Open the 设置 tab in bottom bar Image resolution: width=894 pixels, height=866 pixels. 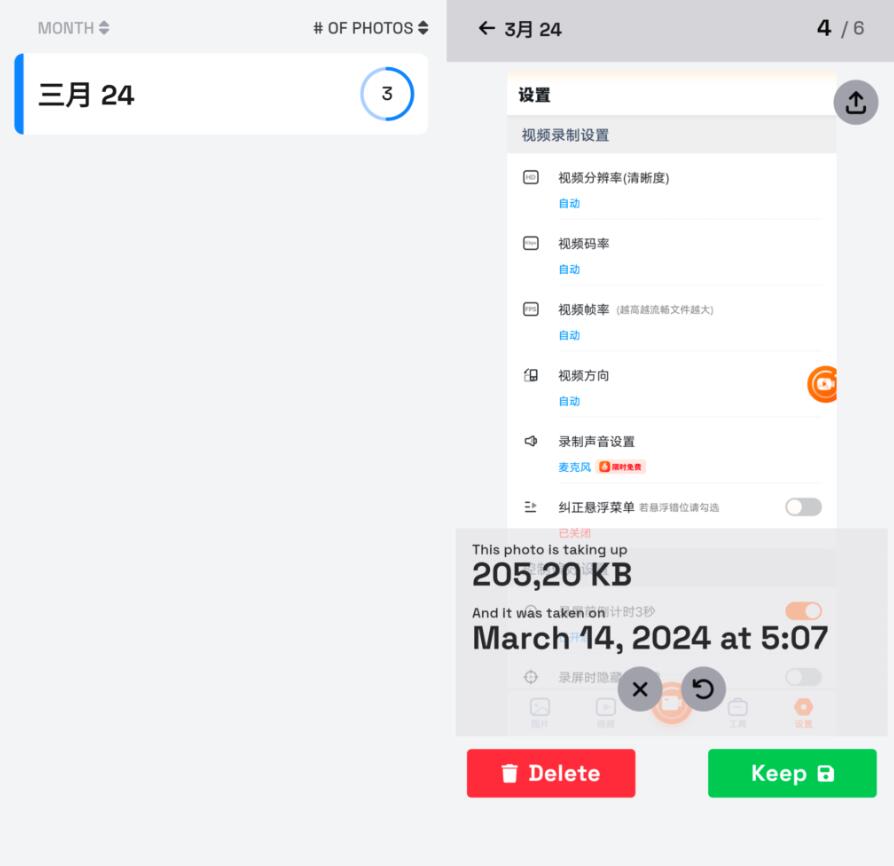pyautogui.click(x=803, y=713)
